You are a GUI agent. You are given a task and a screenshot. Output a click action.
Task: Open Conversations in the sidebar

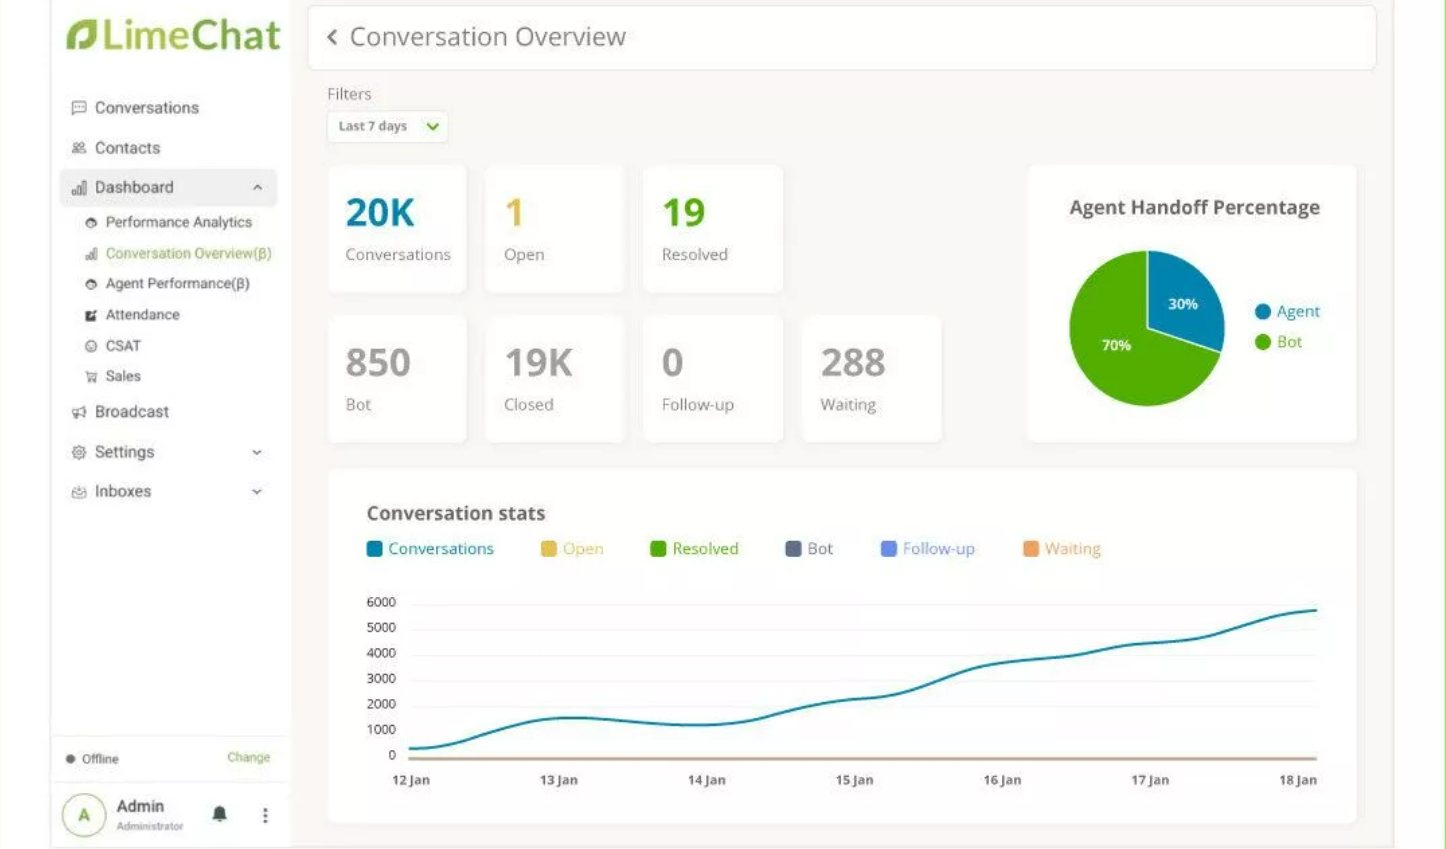coord(147,107)
